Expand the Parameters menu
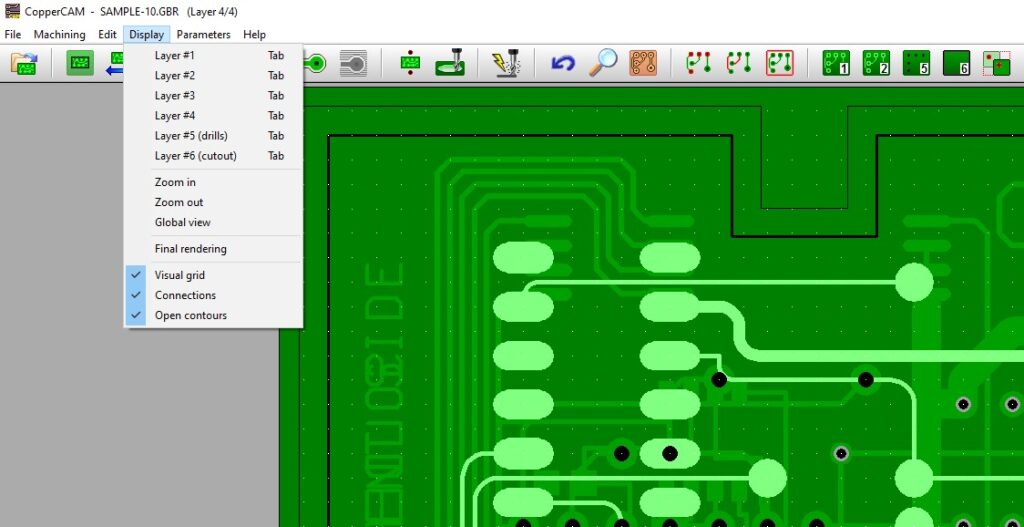 [203, 34]
